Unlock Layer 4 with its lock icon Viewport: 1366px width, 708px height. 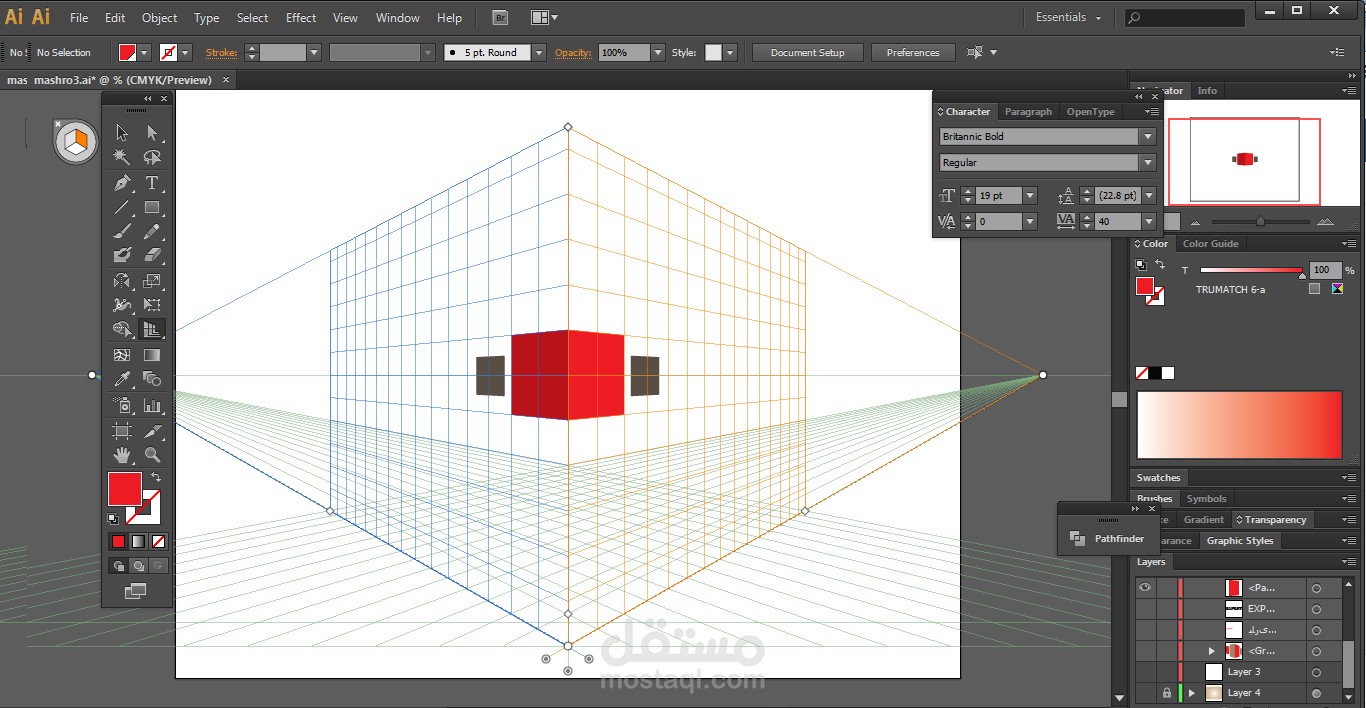pos(1166,693)
